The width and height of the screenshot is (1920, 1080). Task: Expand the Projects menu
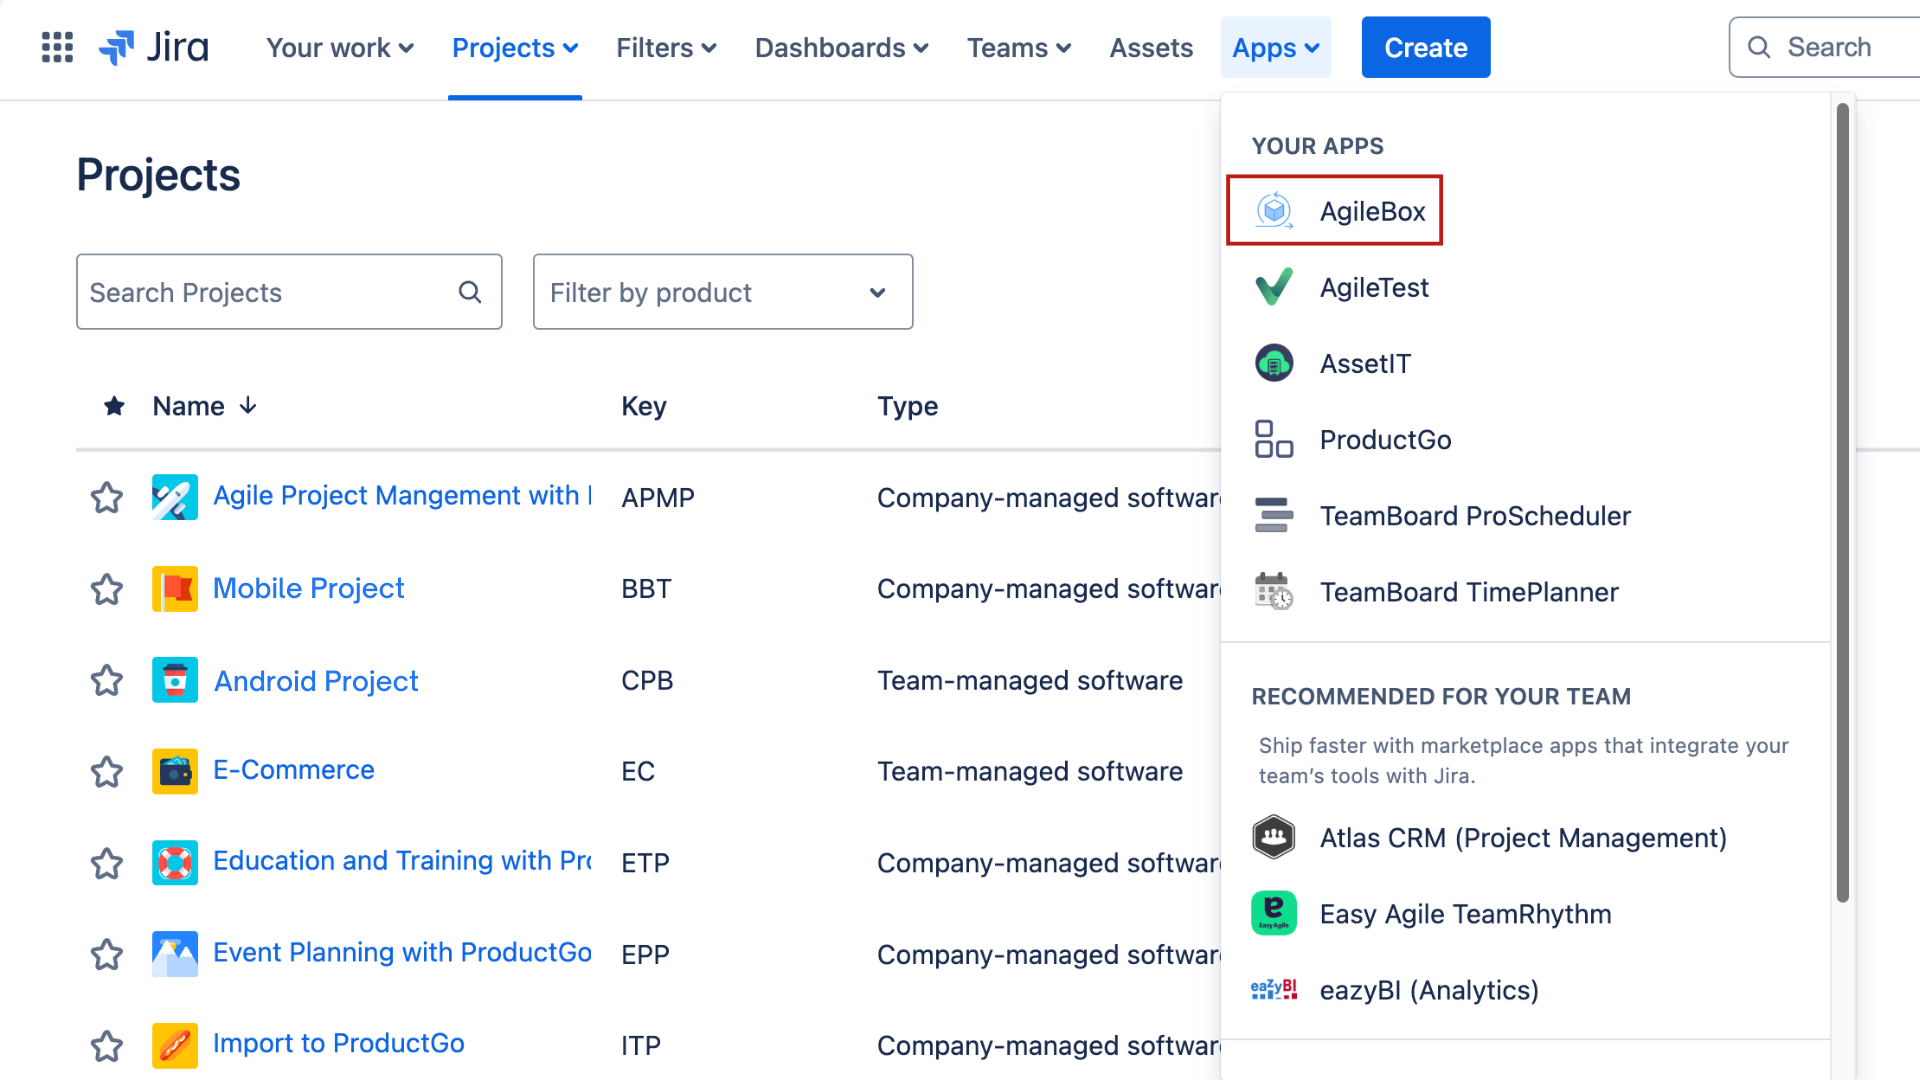pos(515,47)
